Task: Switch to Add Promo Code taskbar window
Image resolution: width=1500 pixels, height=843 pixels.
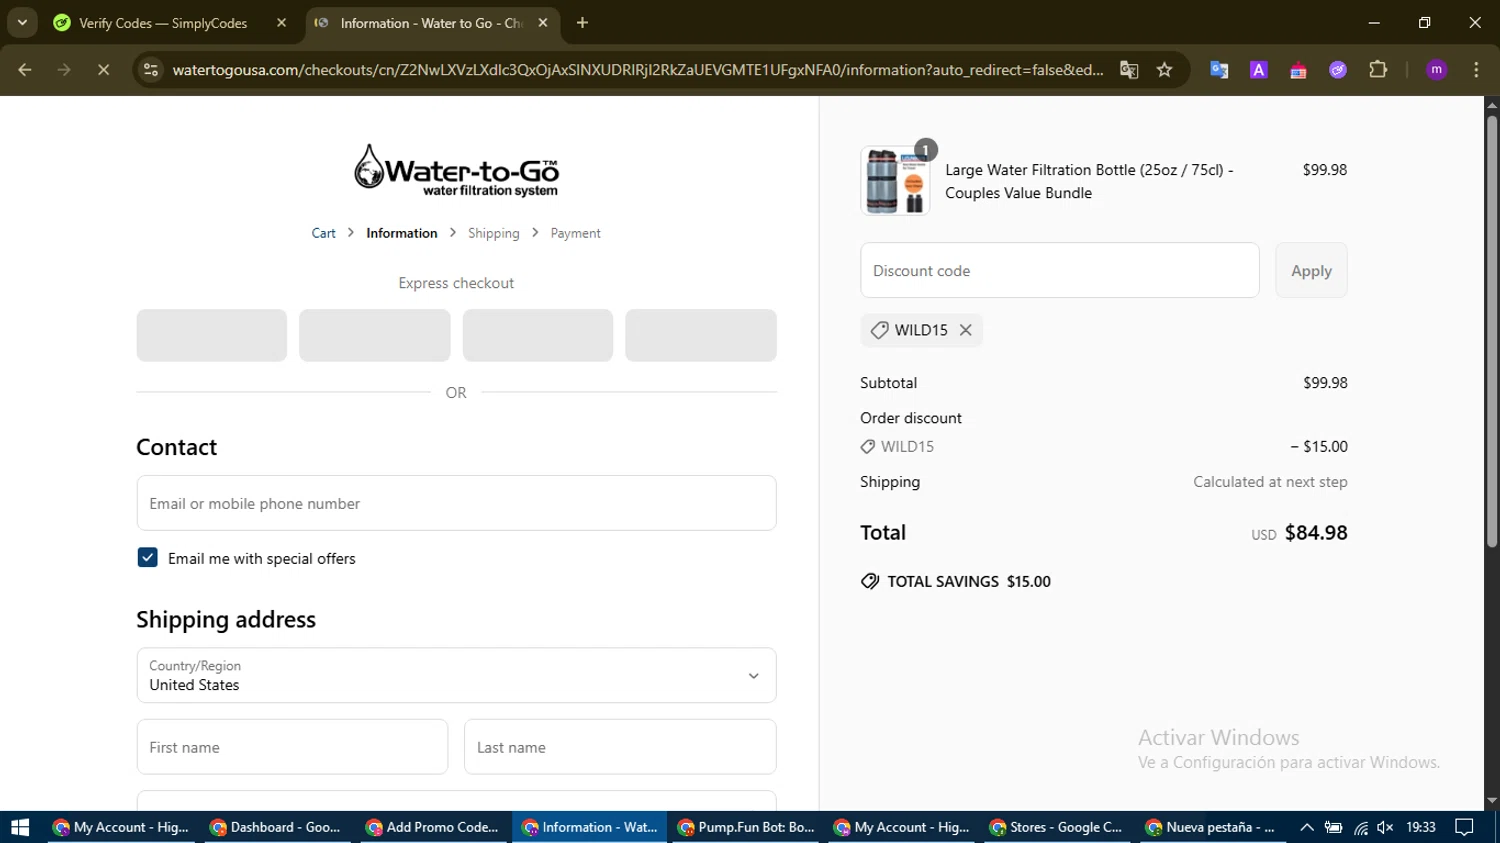Action: point(433,827)
